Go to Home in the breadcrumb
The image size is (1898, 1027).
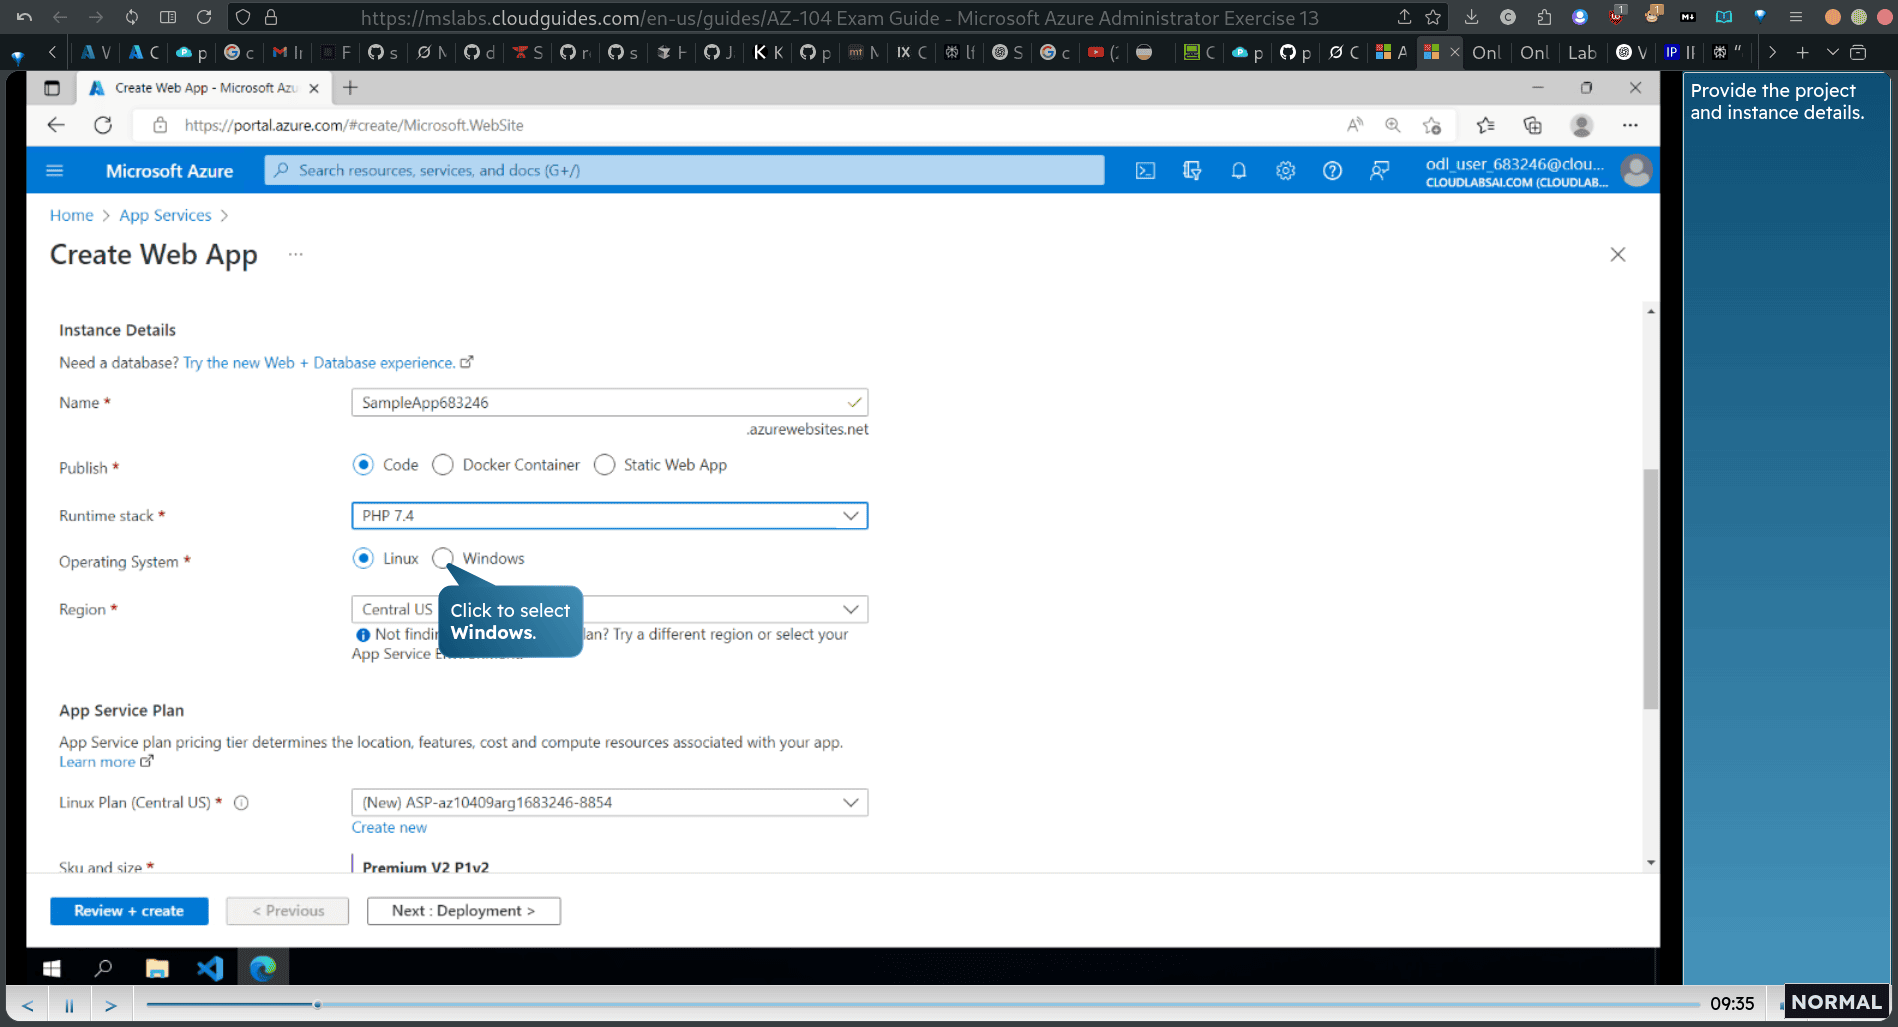(71, 215)
